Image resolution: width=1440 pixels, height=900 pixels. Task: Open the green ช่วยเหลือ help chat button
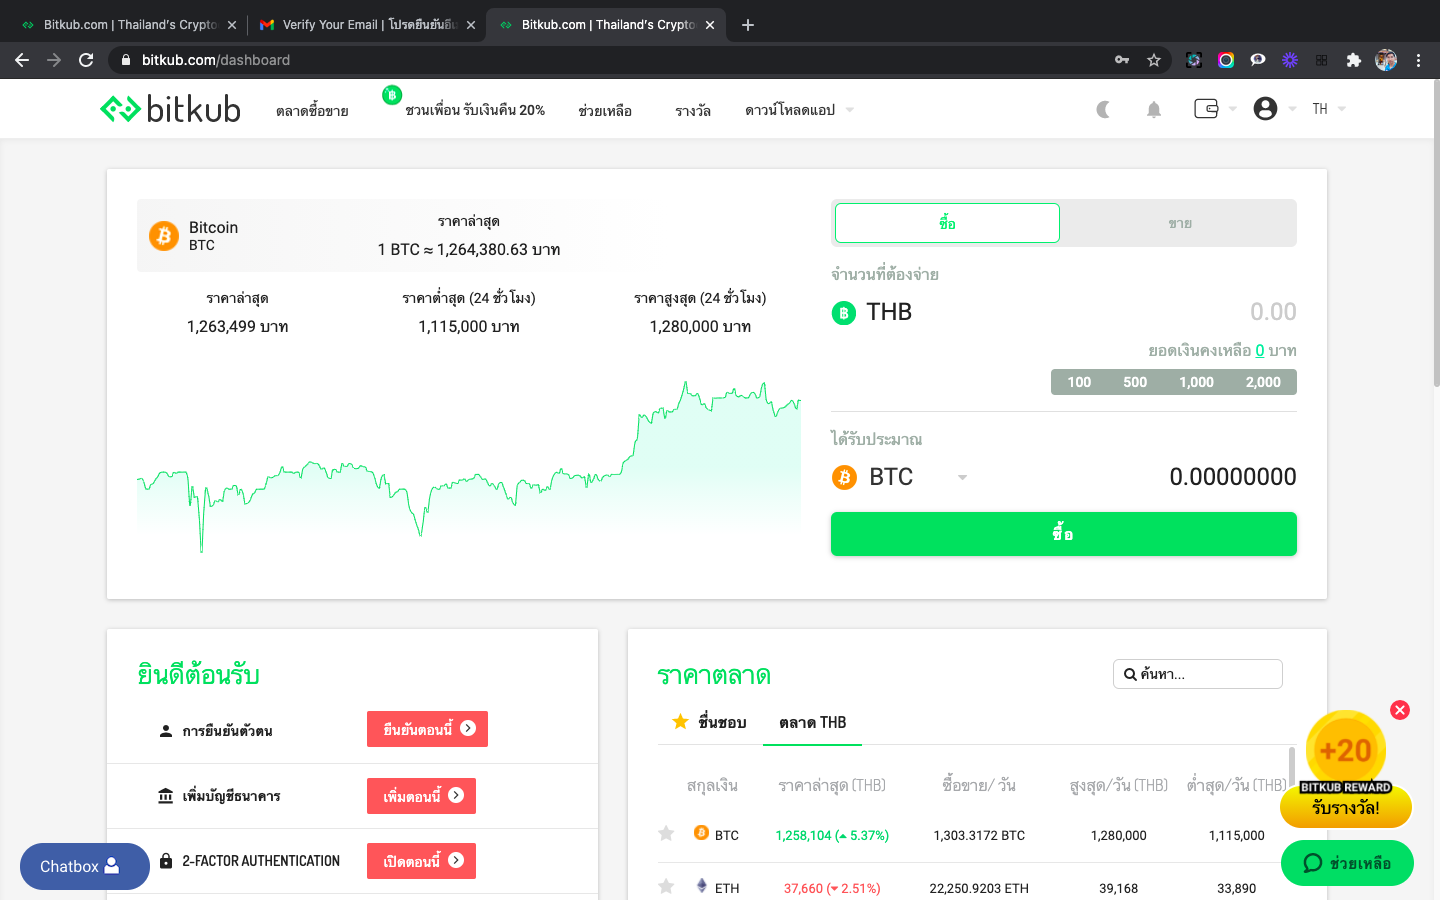coord(1347,863)
